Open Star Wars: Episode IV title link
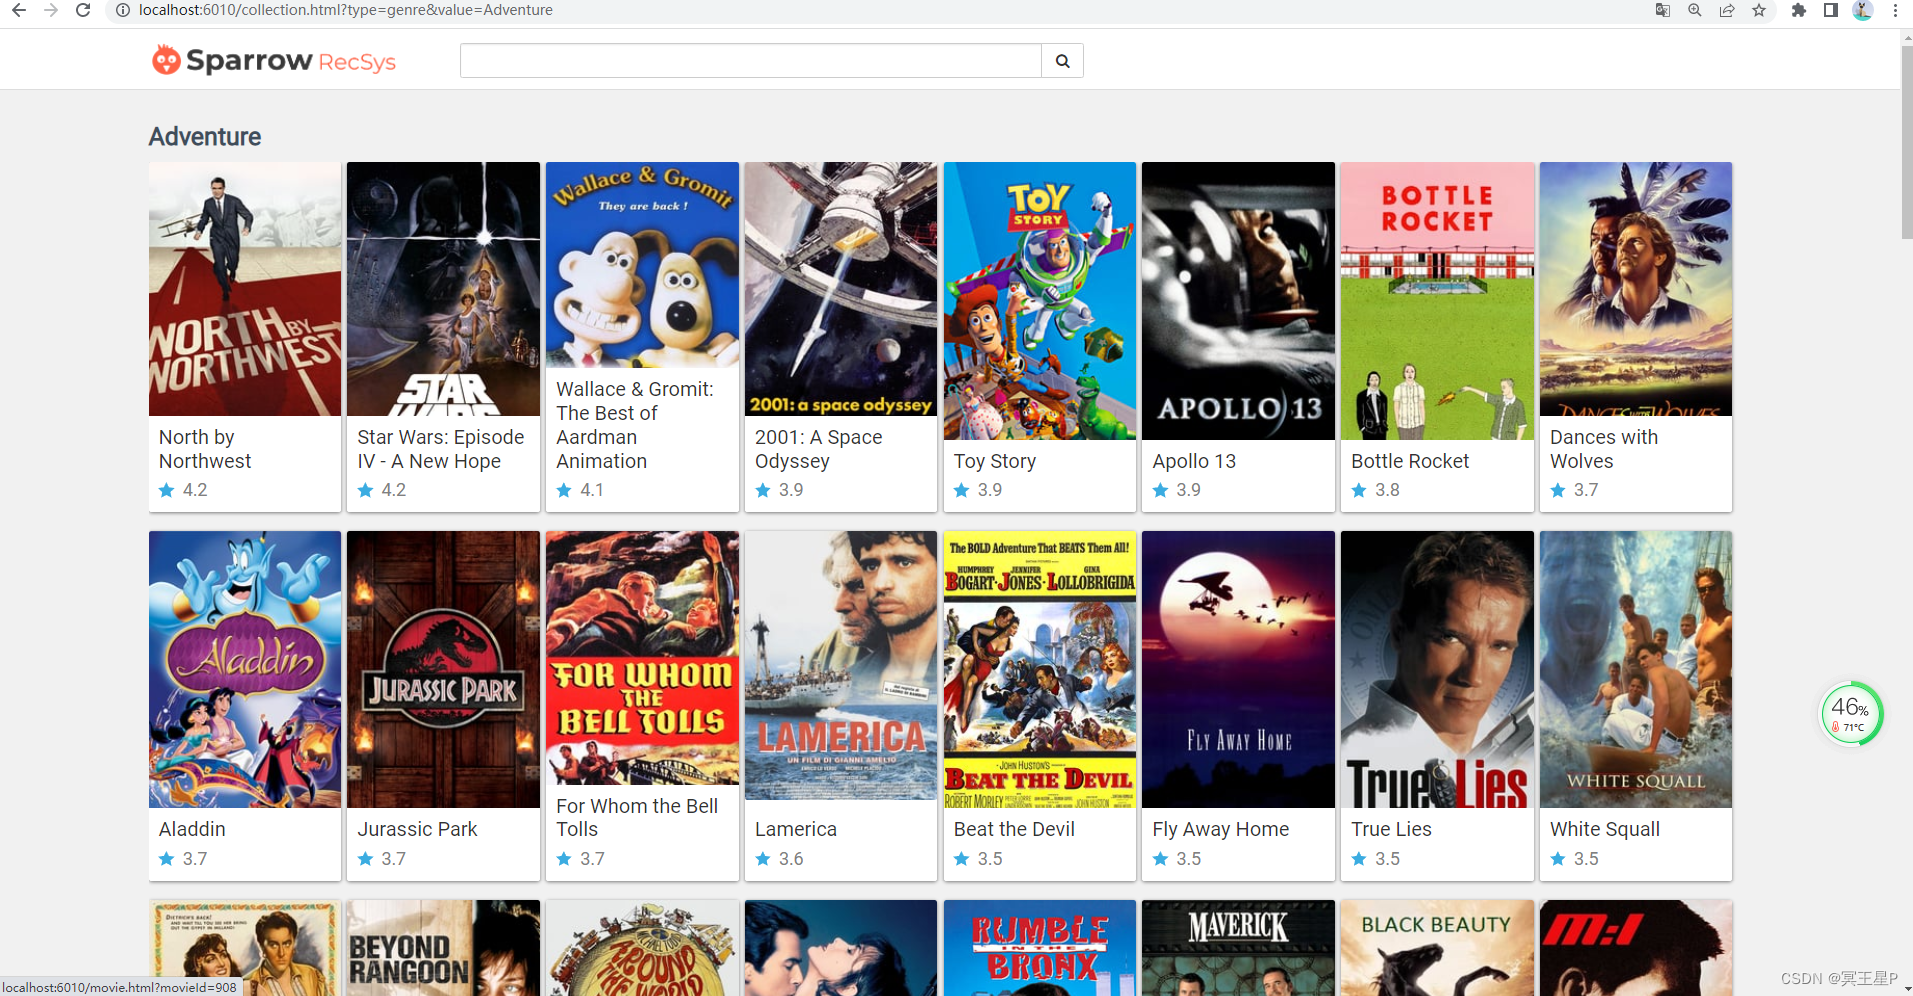 441,449
